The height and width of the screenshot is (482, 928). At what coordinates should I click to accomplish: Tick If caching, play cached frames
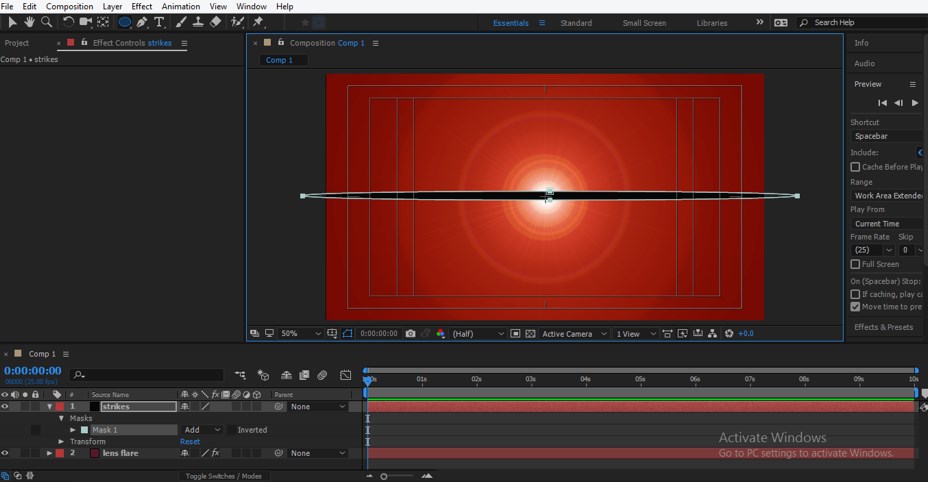(x=855, y=294)
